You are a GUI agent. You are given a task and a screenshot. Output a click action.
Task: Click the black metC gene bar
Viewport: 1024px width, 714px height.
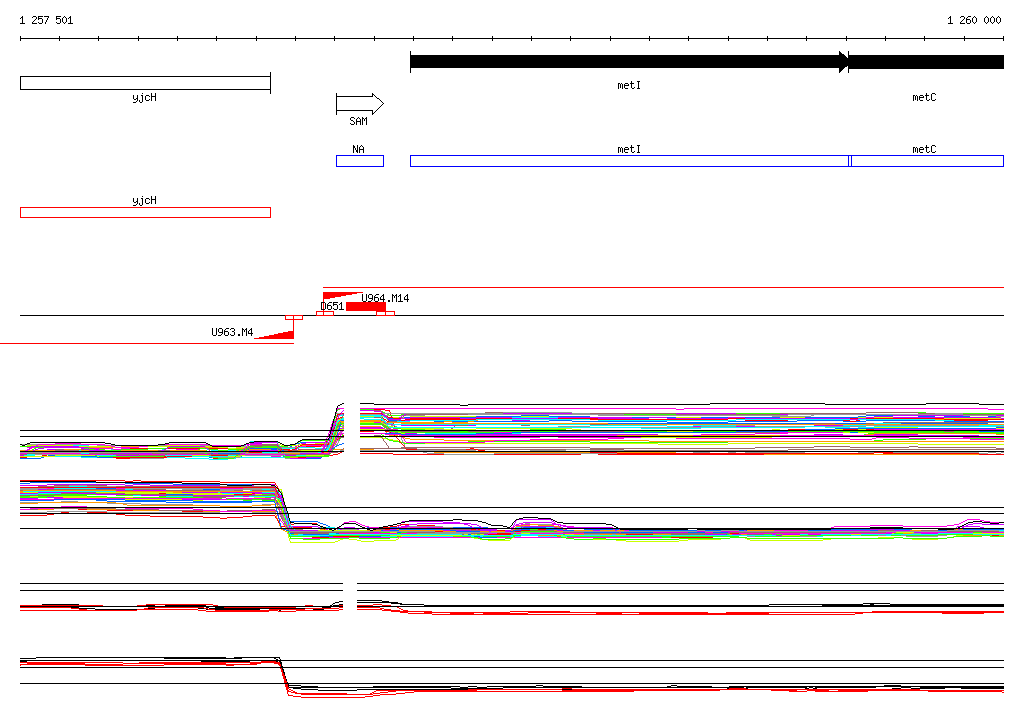click(x=926, y=62)
